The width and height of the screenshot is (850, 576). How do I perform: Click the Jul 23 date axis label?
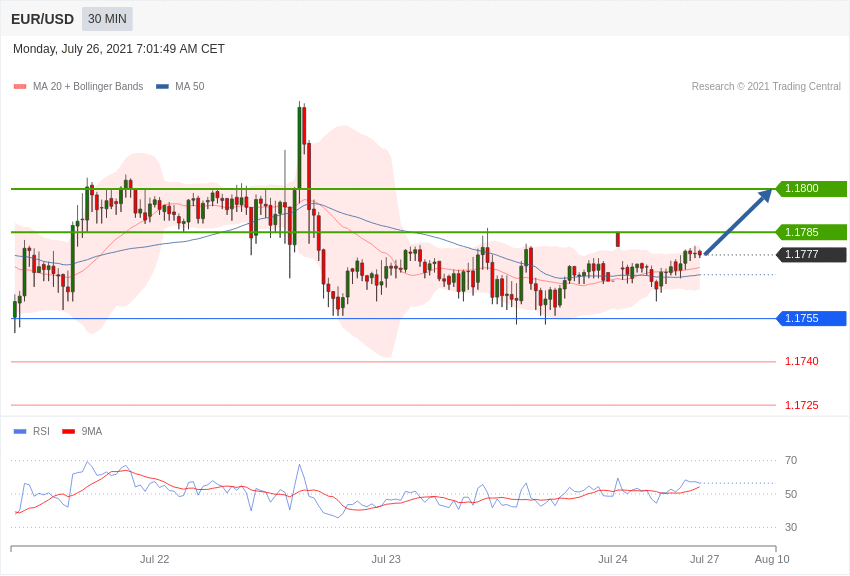point(386,559)
